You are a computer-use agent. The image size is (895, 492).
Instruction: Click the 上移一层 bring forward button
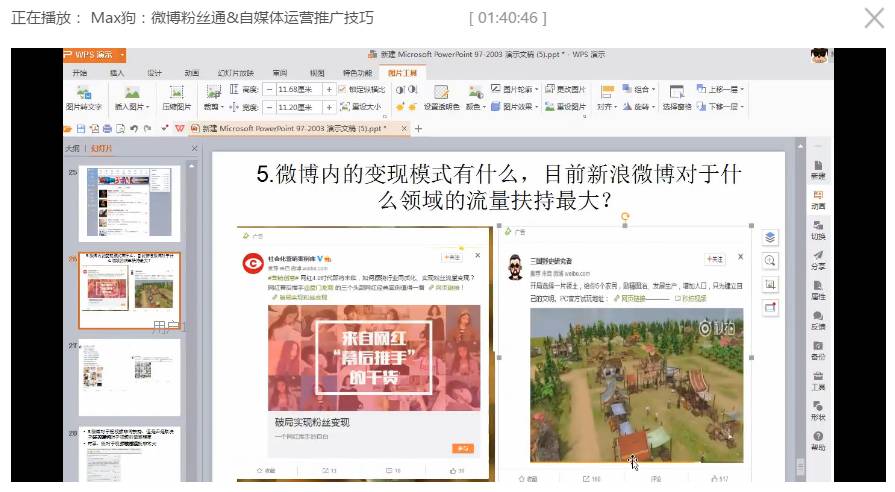[x=720, y=90]
